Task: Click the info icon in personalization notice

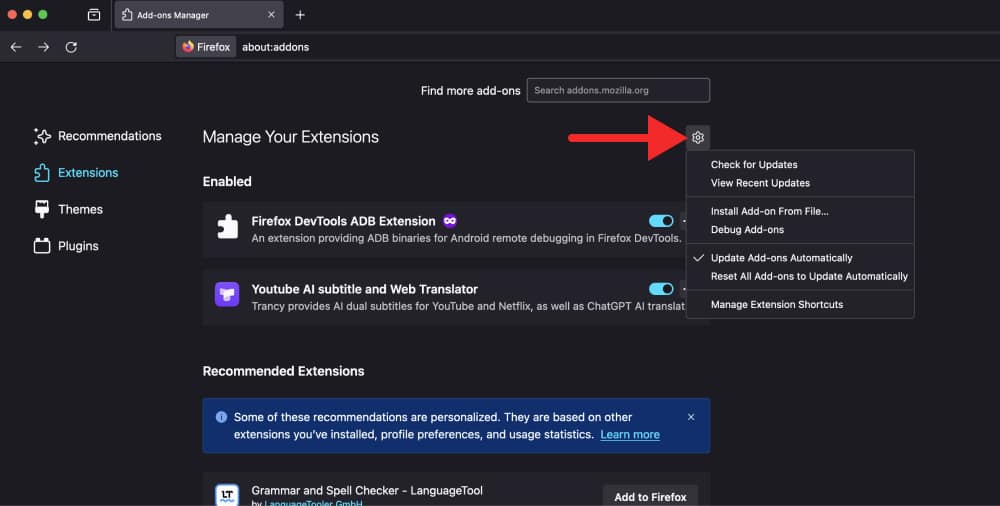Action: coord(221,417)
